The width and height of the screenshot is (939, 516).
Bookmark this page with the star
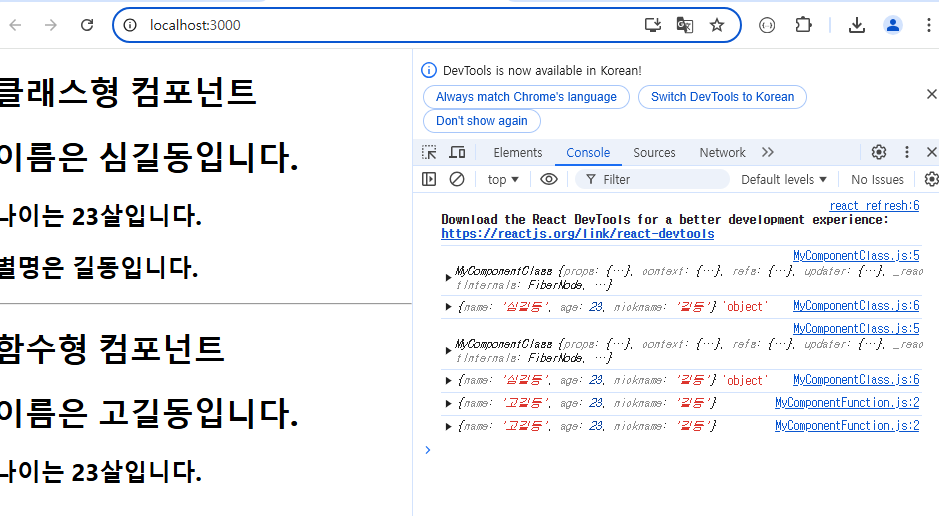coord(717,25)
